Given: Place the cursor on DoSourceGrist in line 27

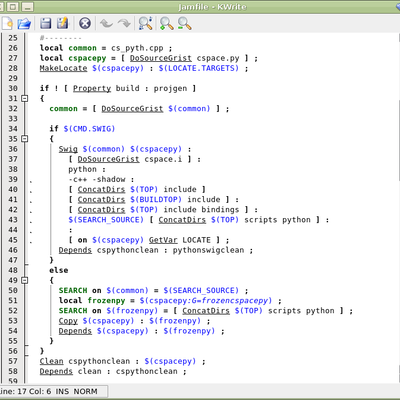Looking at the screenshot, I should pos(161,58).
